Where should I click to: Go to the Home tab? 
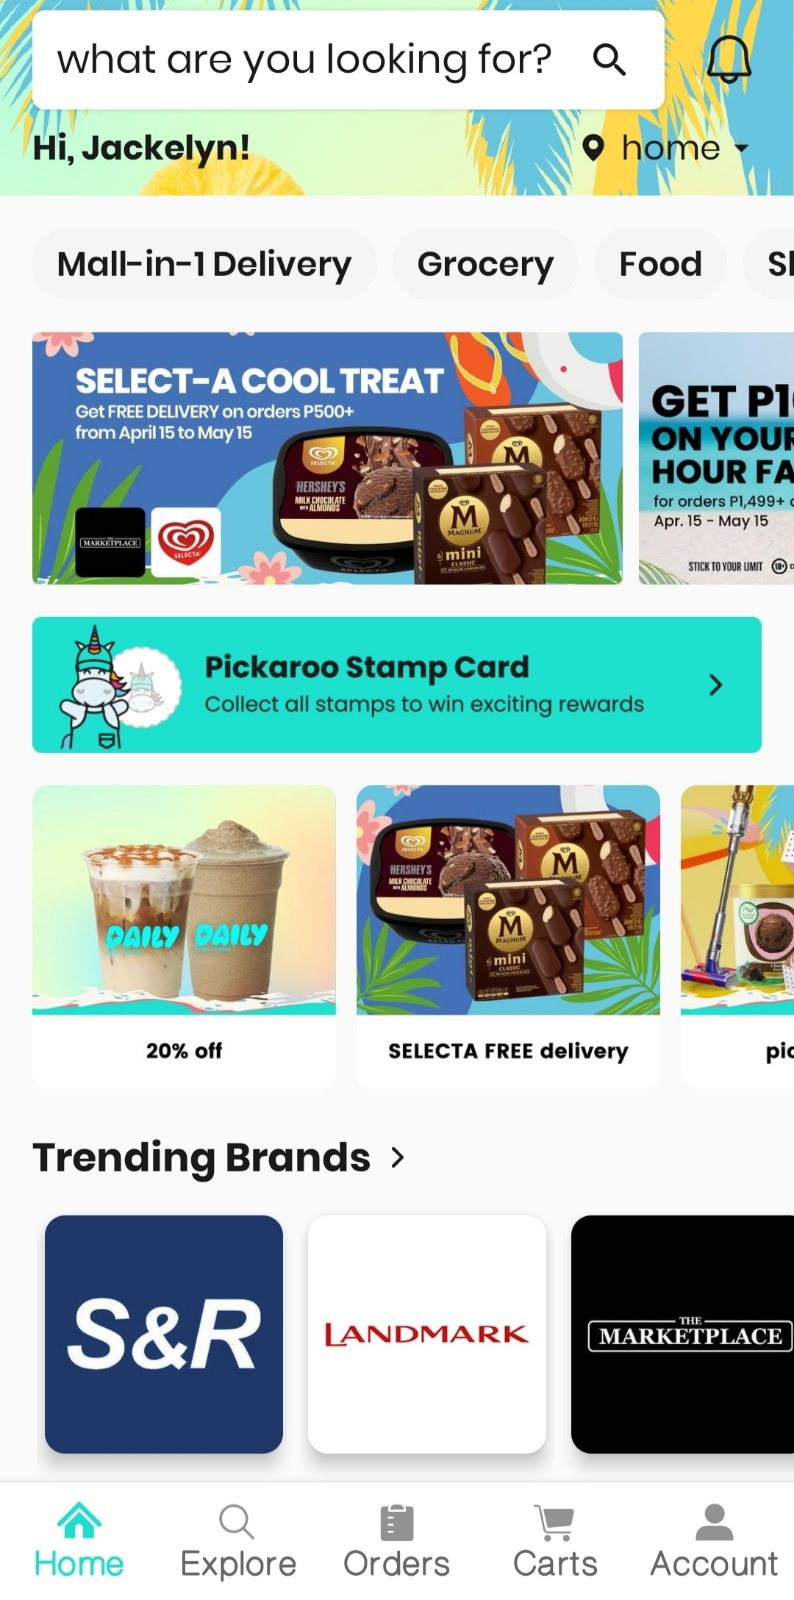79,1540
